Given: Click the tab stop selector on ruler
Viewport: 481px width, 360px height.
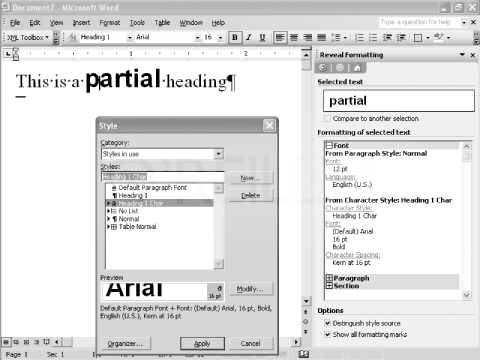Looking at the screenshot, I should pyautogui.click(x=8, y=53).
